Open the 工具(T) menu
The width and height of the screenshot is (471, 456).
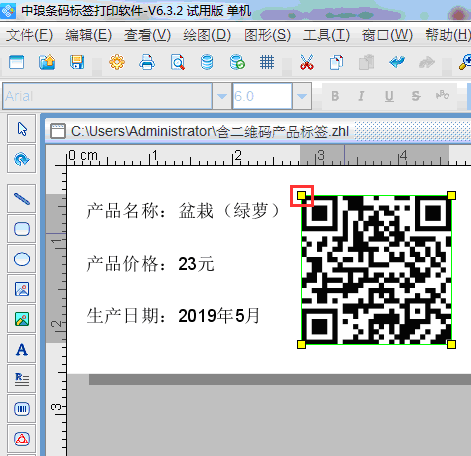point(326,35)
